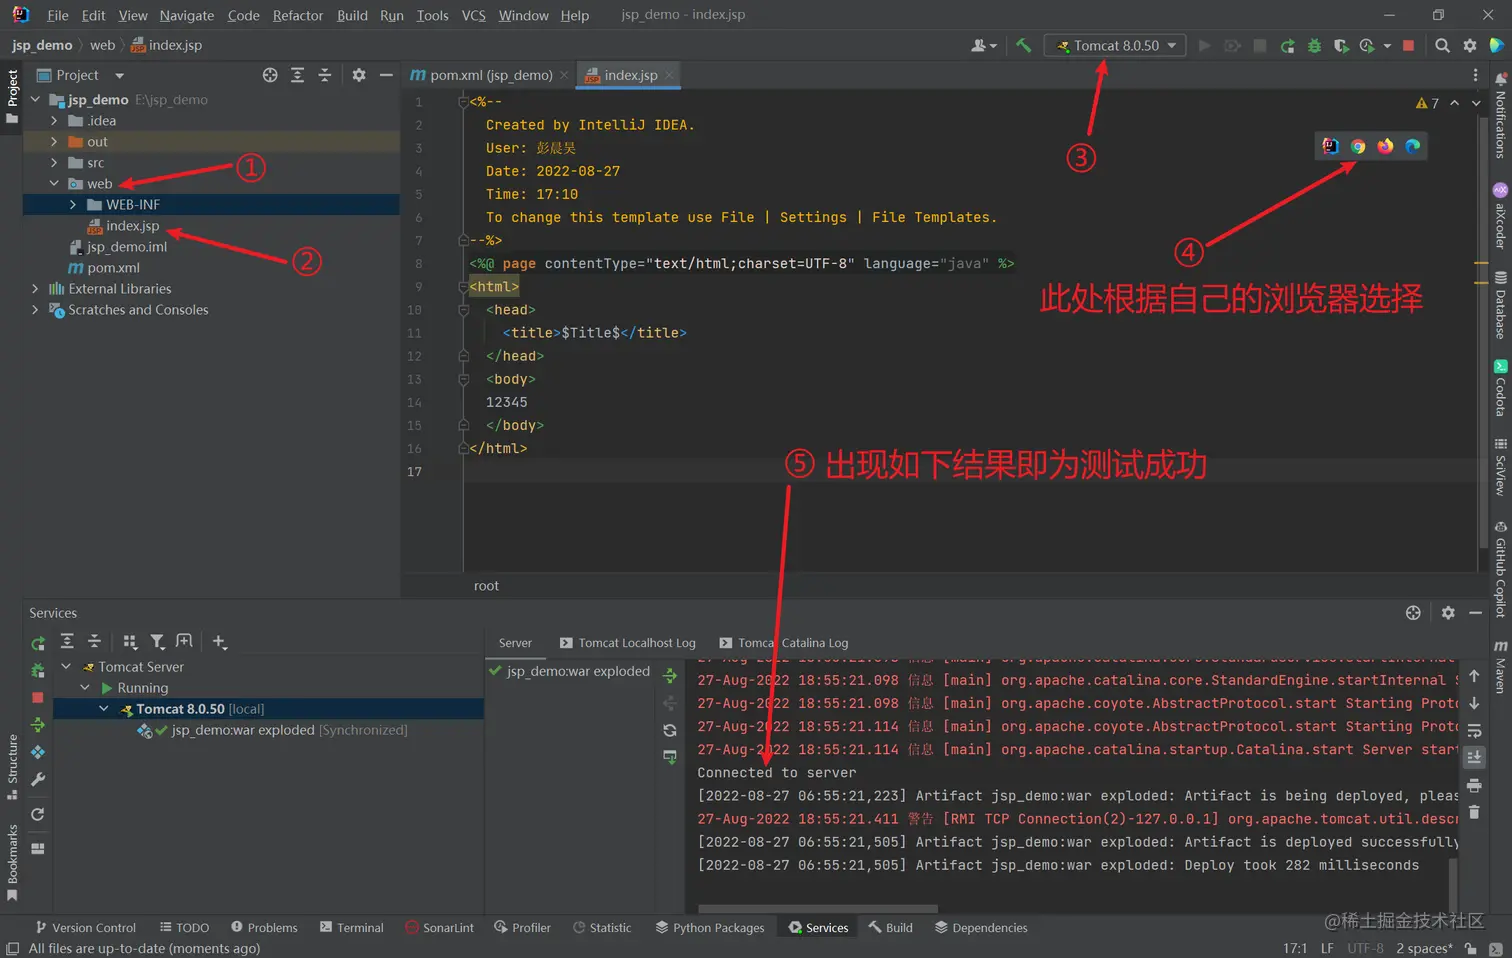
Task: Stop the running server with red square
Action: (1409, 46)
